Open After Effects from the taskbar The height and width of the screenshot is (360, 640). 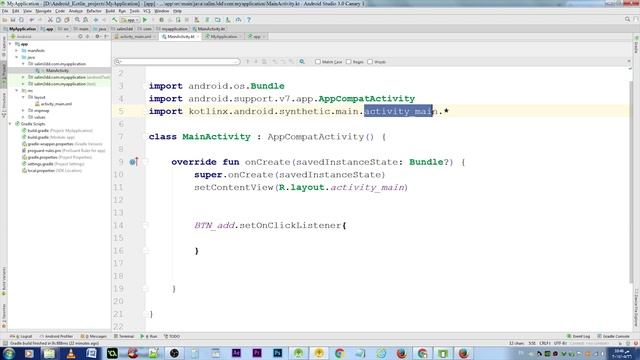[x=236, y=353]
